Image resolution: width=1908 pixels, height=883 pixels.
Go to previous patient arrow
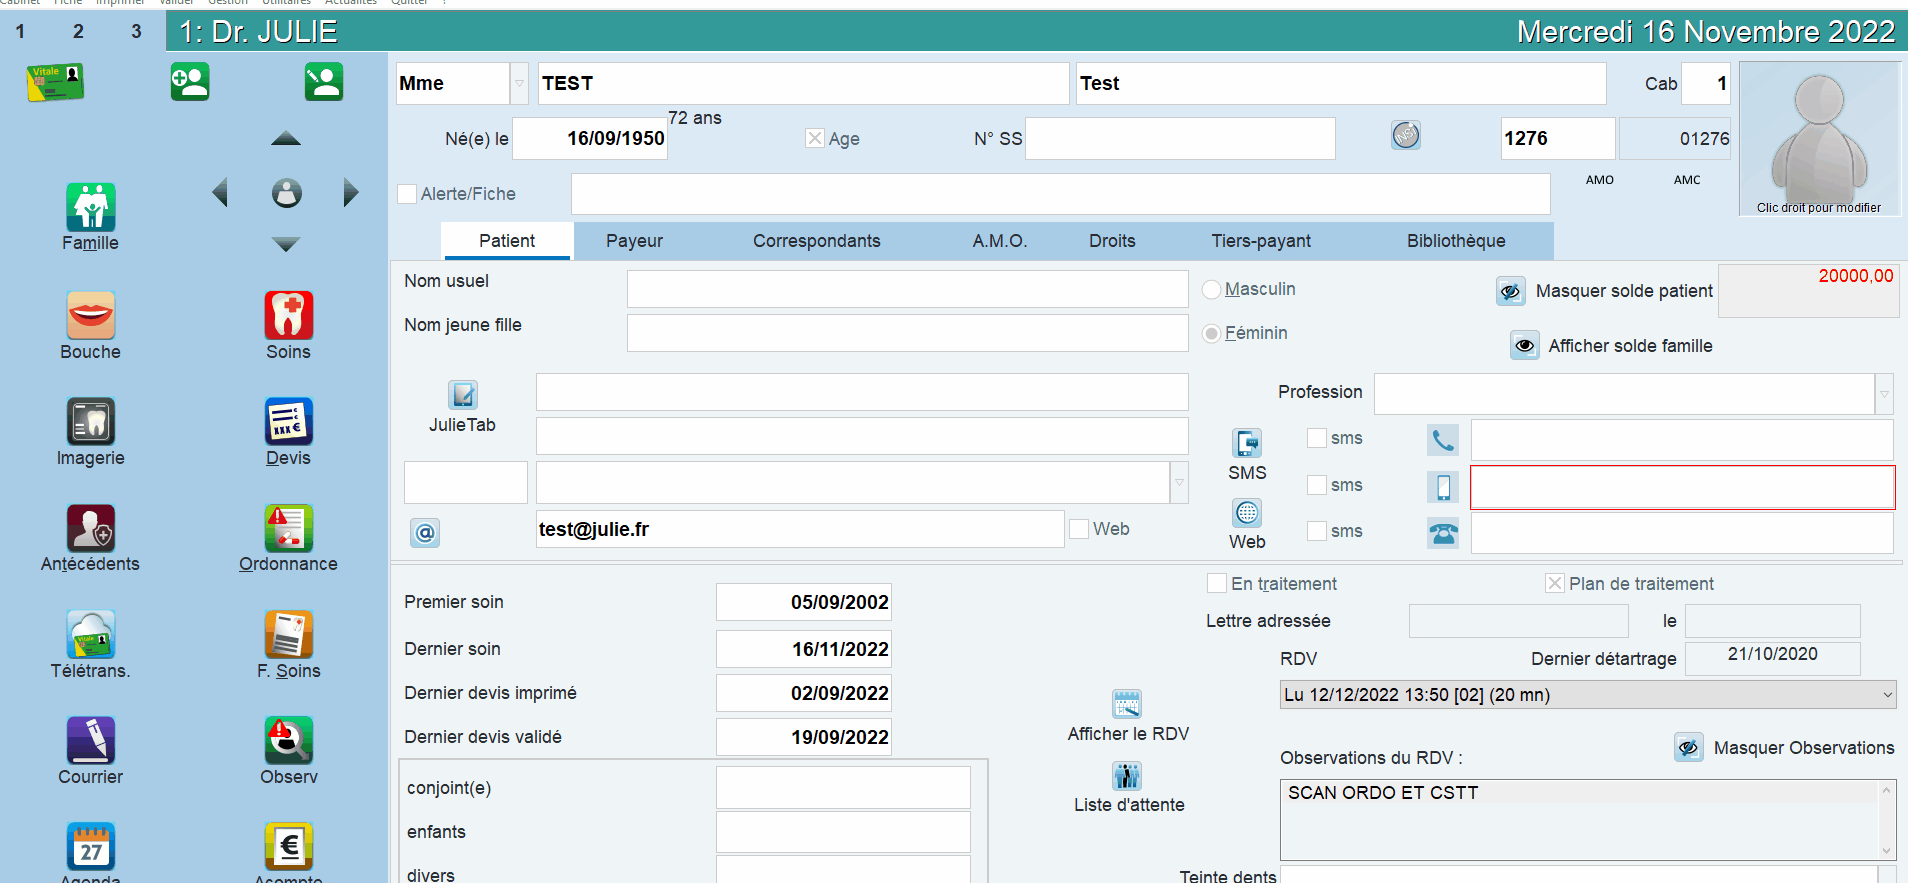pos(221,193)
